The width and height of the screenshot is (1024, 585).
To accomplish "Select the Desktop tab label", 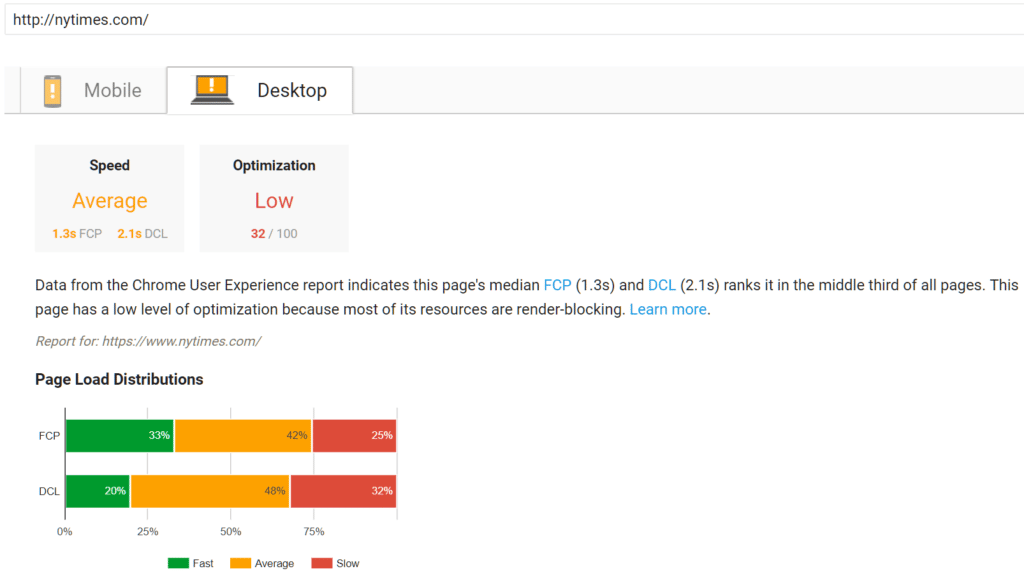I will [292, 90].
